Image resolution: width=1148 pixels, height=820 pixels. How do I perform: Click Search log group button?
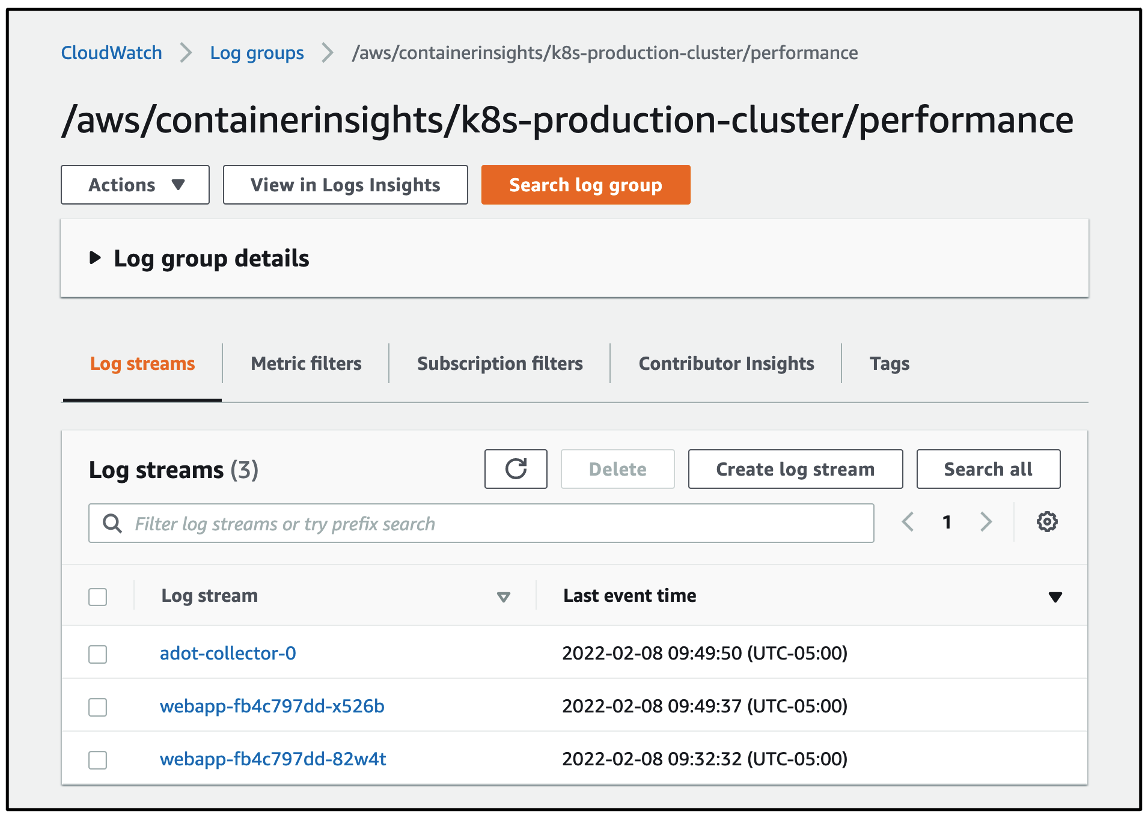pyautogui.click(x=585, y=184)
